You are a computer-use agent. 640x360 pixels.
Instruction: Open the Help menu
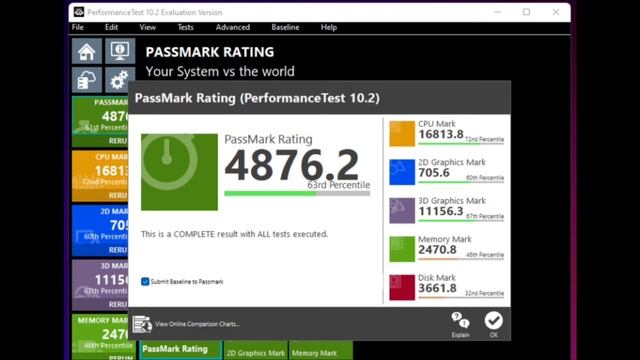point(329,27)
